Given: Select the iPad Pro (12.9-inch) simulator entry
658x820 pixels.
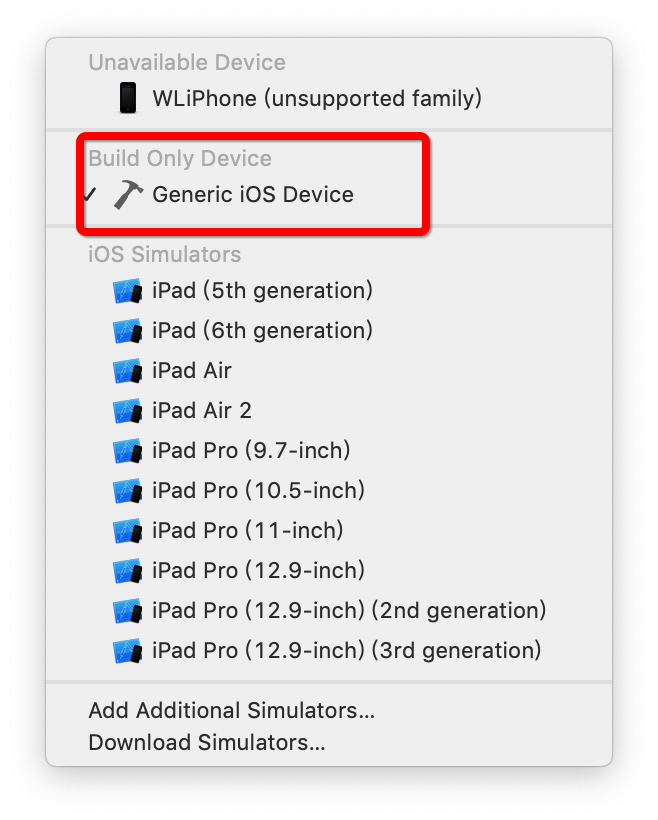Looking at the screenshot, I should 258,571.
